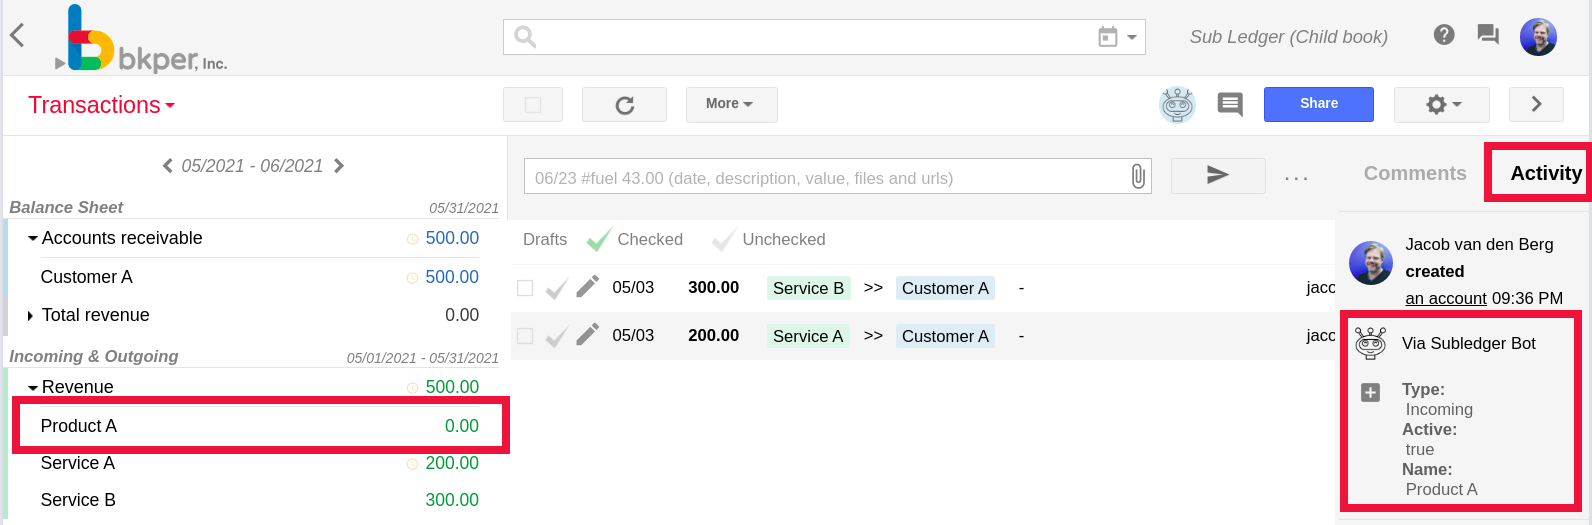Open the help question mark icon
The image size is (1592, 525).
1443,35
